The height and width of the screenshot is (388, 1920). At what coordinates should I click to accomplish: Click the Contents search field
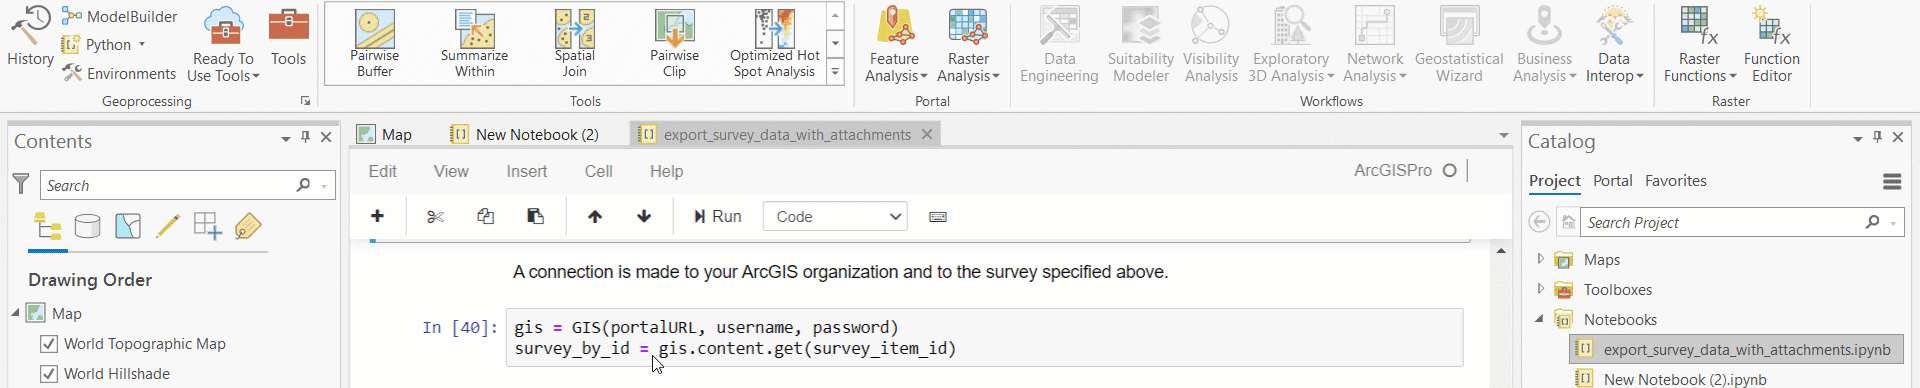(188, 185)
